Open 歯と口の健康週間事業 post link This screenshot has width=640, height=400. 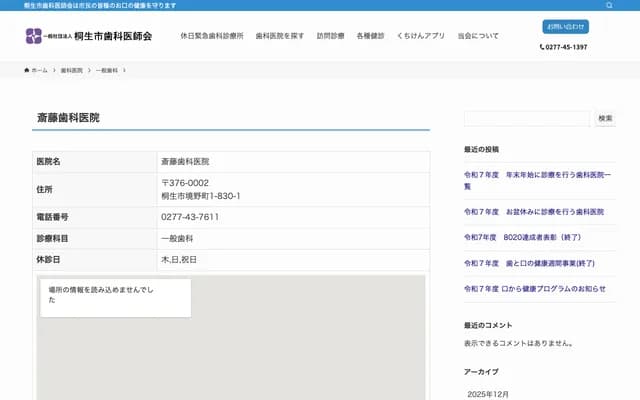pyautogui.click(x=529, y=263)
